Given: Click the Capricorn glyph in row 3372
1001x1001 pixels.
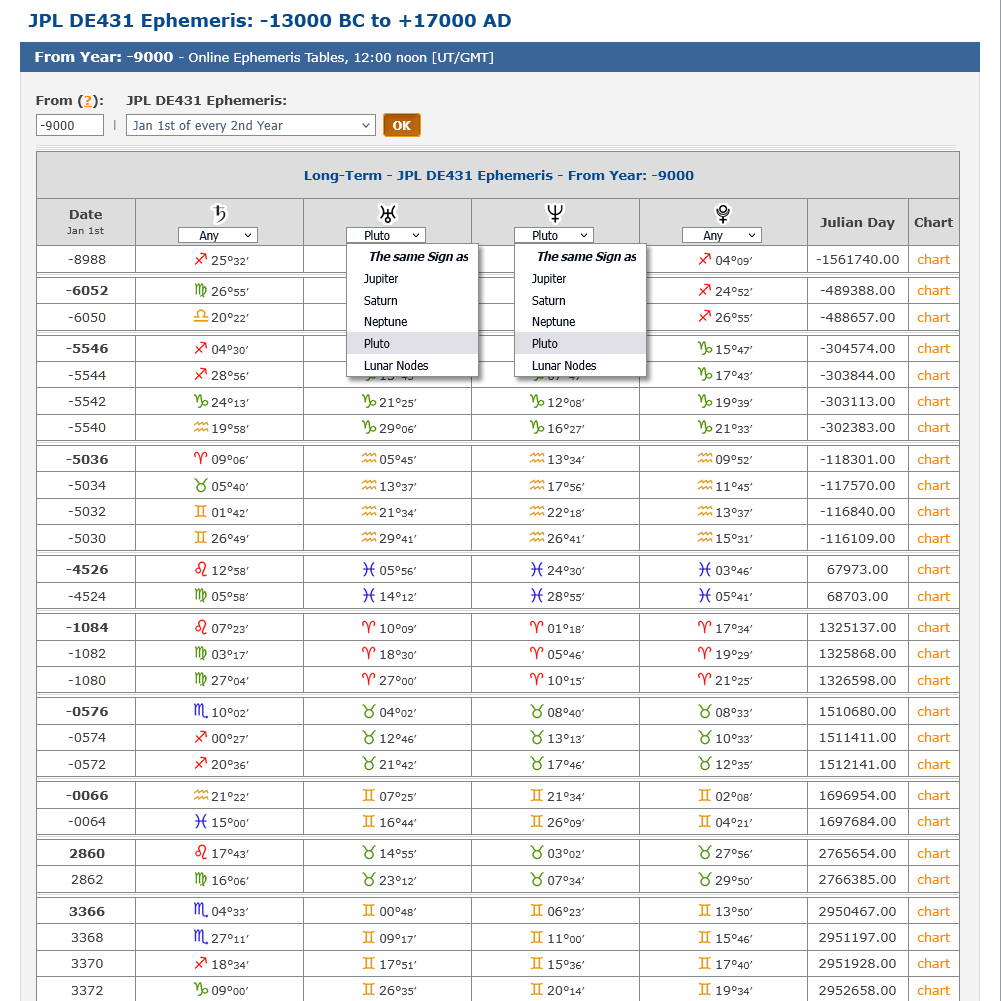Looking at the screenshot, I should click(200, 990).
